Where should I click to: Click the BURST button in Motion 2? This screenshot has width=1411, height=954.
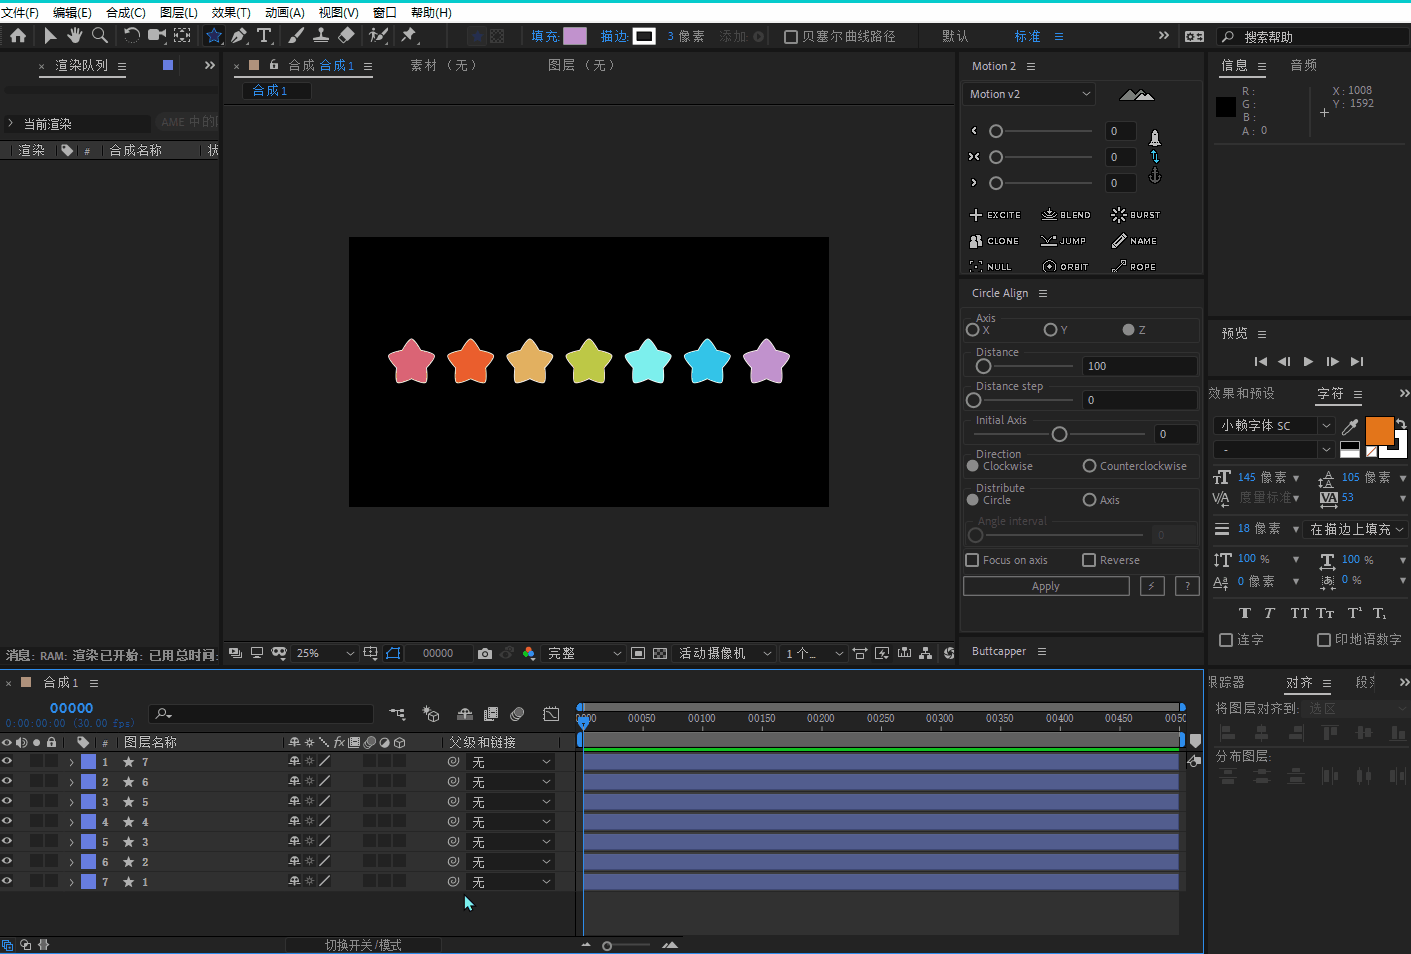[x=1135, y=215]
